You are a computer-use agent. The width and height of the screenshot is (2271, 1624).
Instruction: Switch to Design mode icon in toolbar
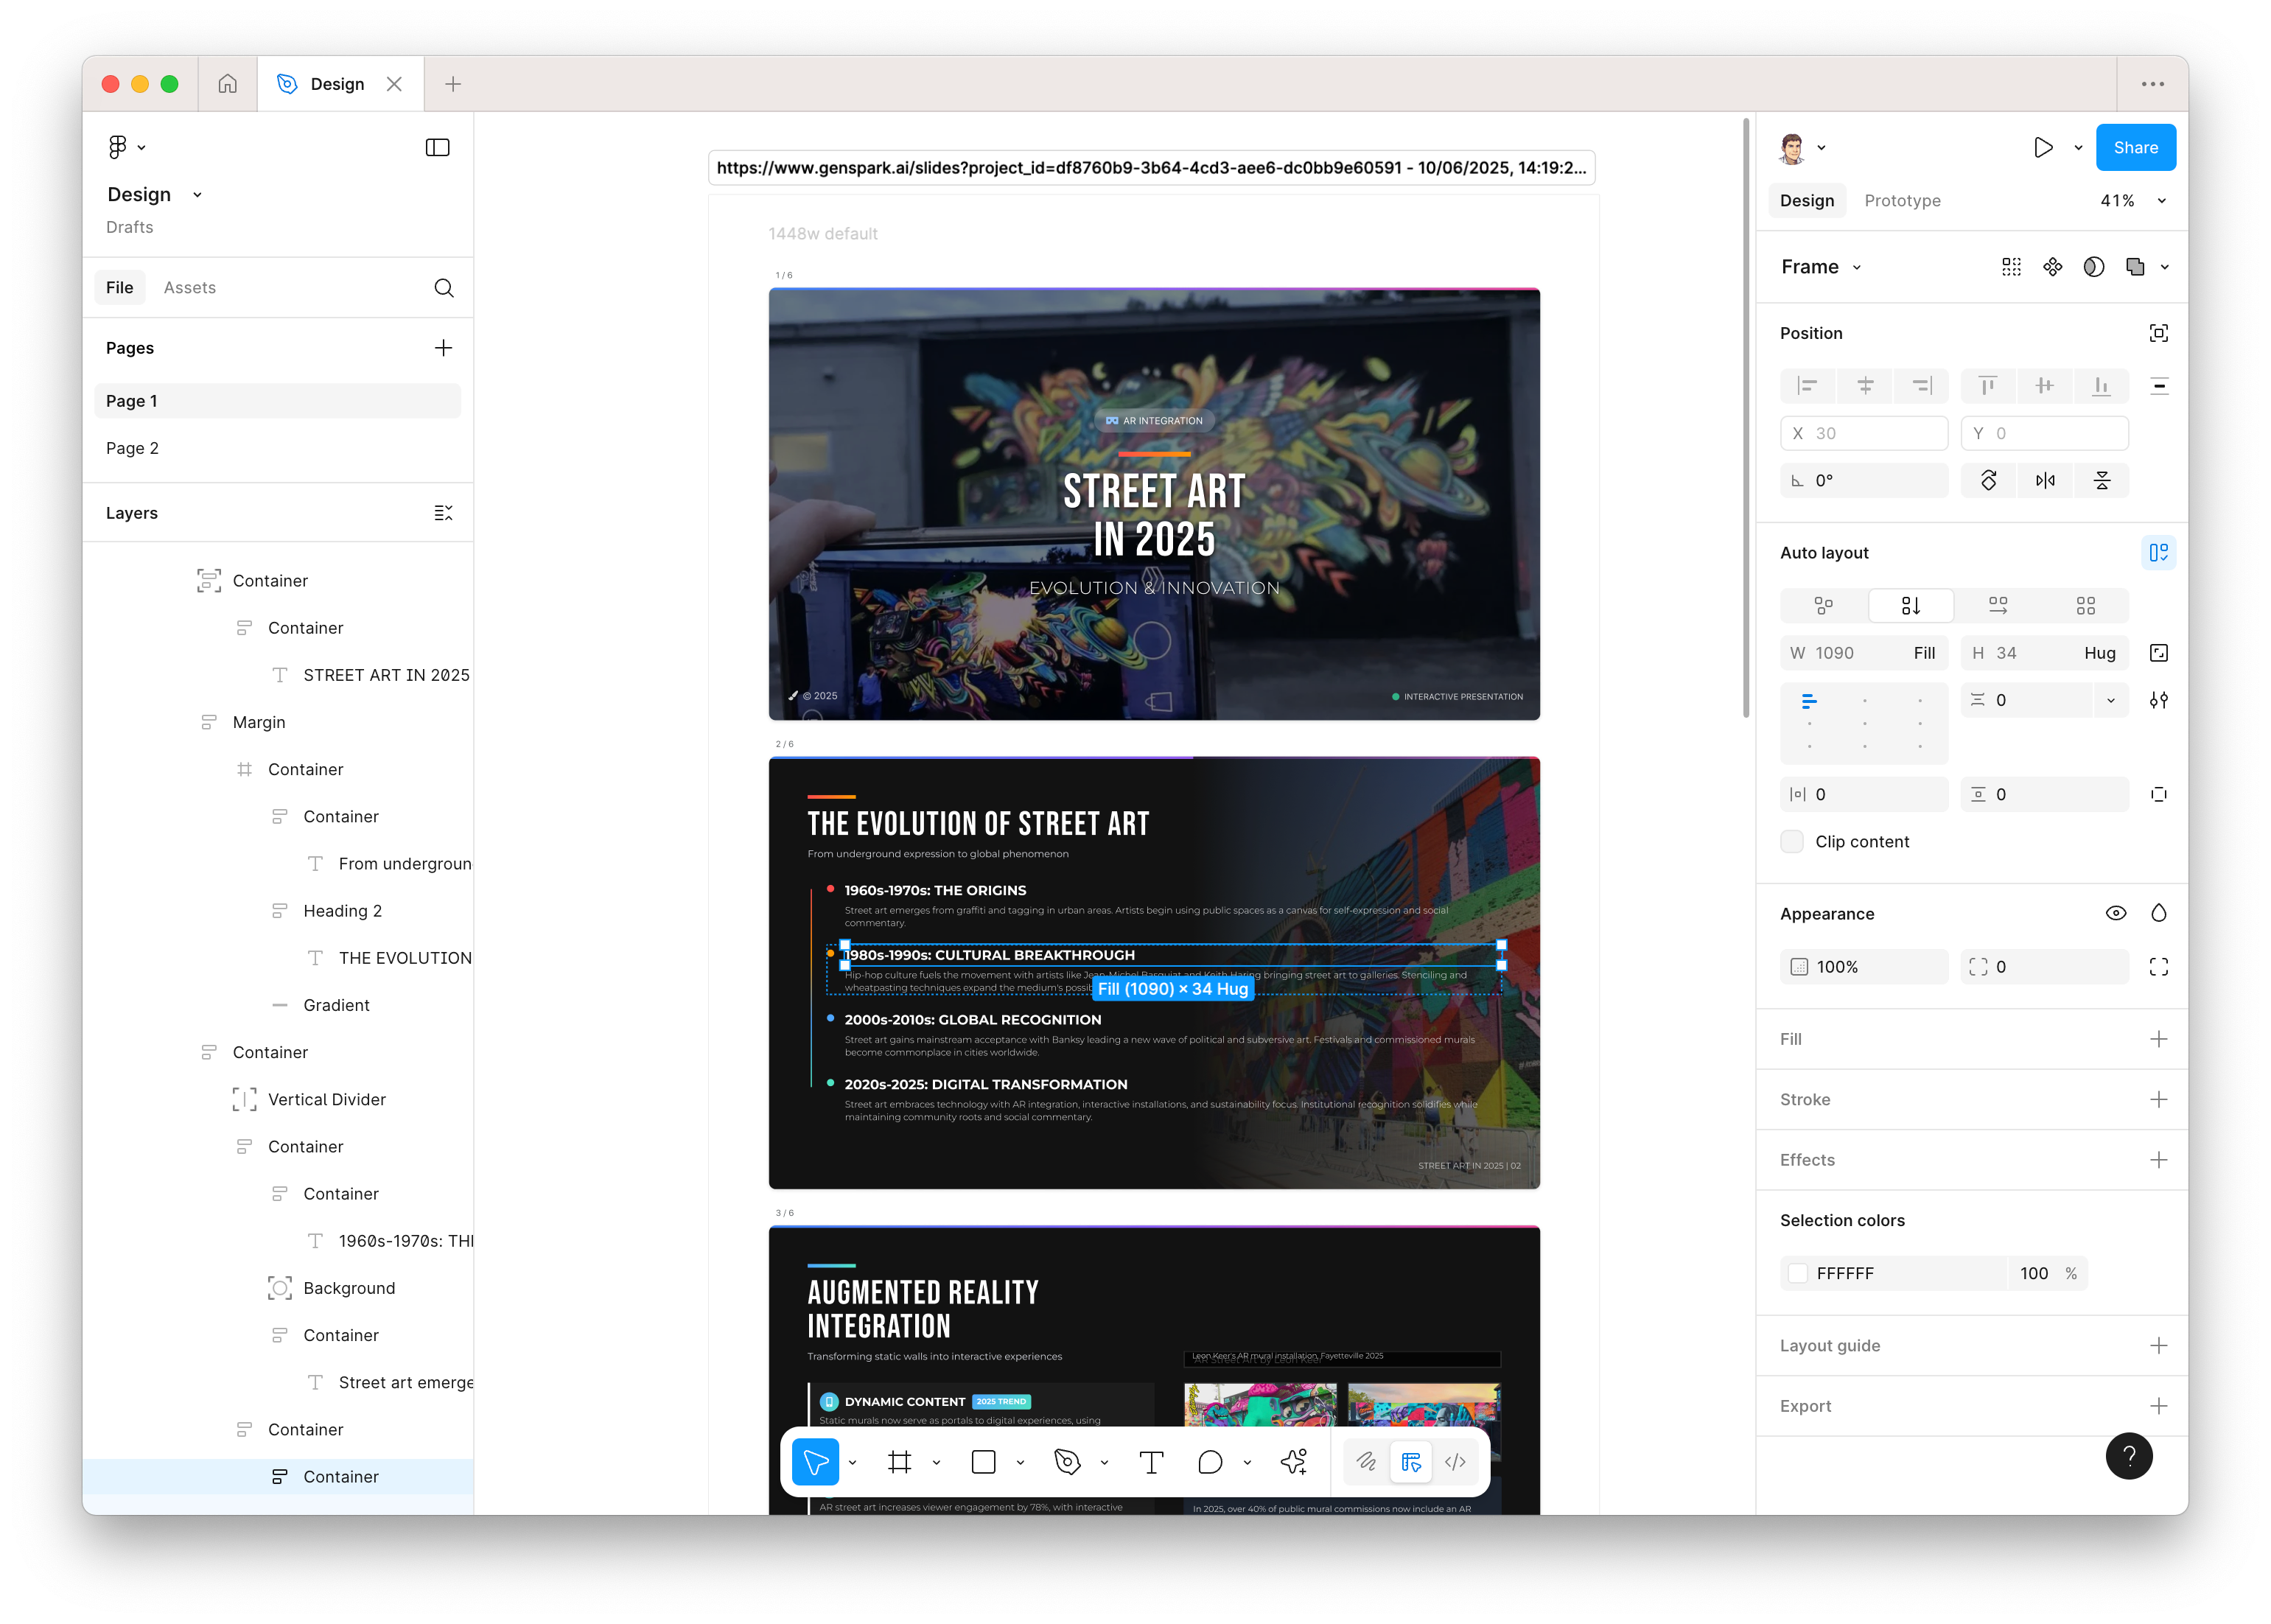tap(1411, 1462)
